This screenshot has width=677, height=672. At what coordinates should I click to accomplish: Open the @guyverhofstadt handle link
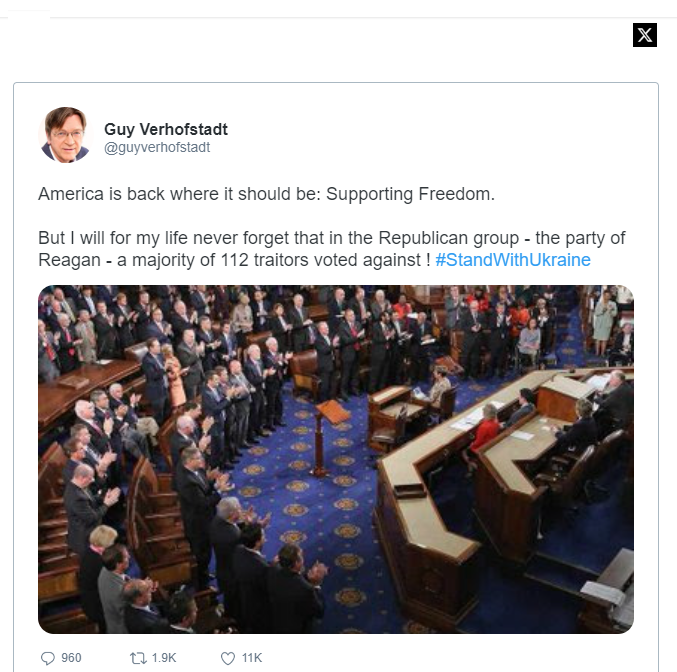tap(157, 147)
